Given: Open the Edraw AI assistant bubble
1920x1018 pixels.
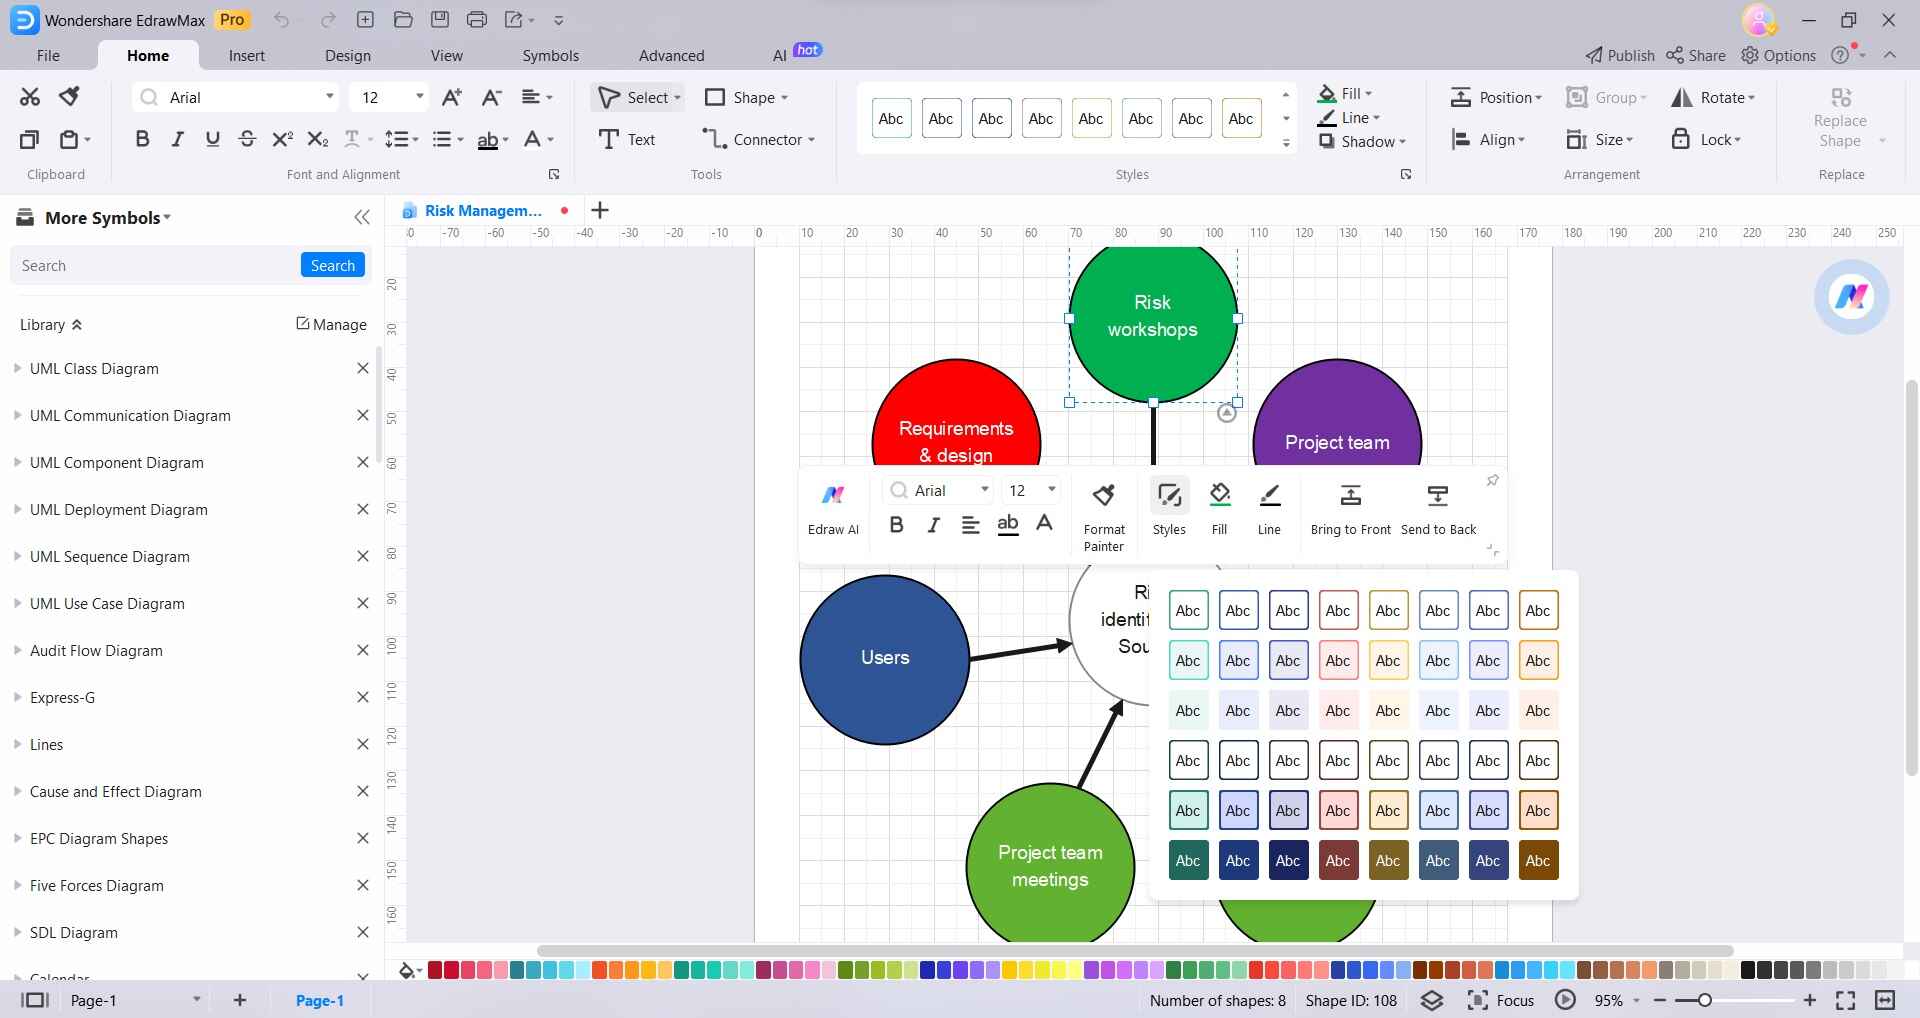Looking at the screenshot, I should pyautogui.click(x=1851, y=296).
